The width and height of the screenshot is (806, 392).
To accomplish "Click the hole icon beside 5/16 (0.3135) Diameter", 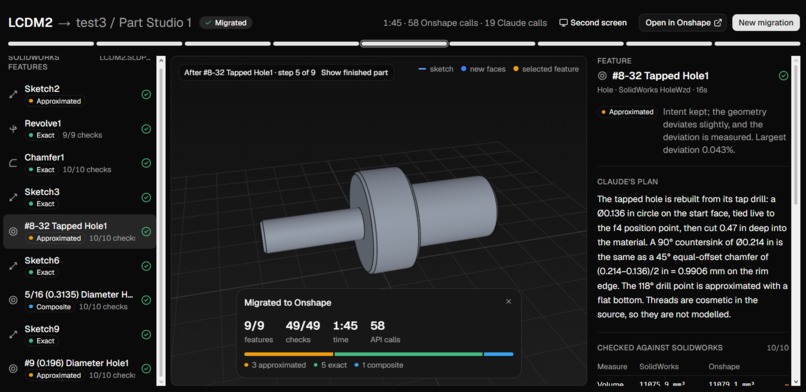I will (13, 300).
